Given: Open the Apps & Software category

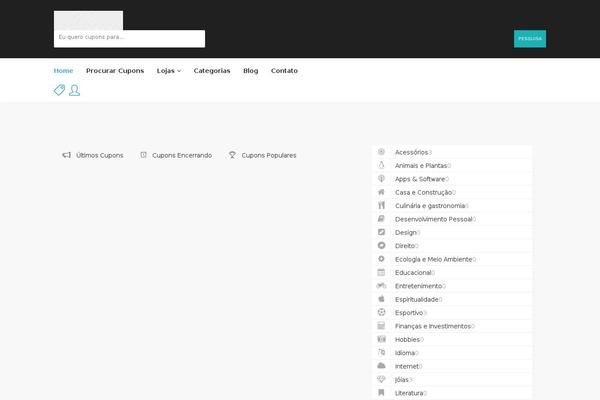Looking at the screenshot, I should tap(420, 179).
